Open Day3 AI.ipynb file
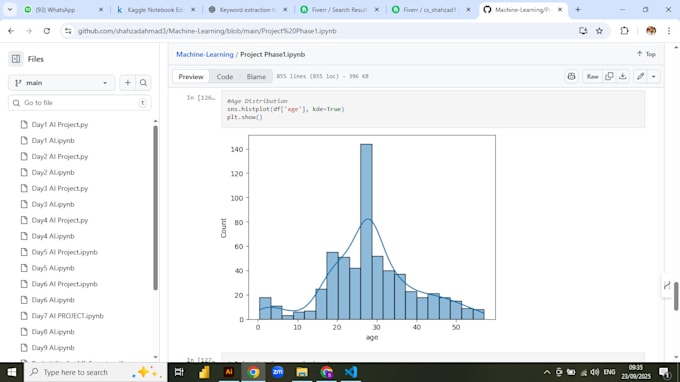The height and width of the screenshot is (382, 680). pyautogui.click(x=53, y=204)
